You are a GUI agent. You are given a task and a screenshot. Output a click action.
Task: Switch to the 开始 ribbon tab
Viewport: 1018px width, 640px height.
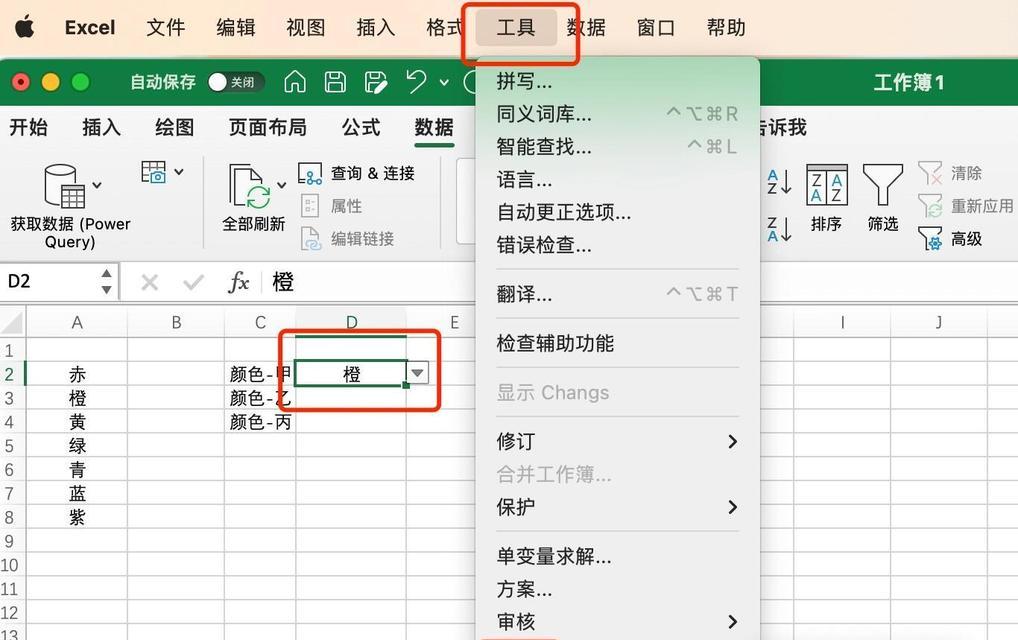click(29, 127)
